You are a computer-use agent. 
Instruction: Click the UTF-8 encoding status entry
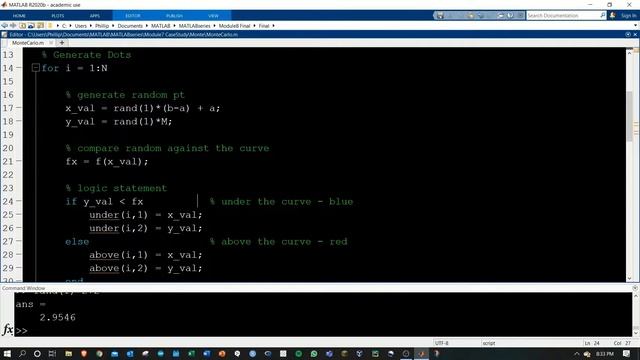click(x=442, y=343)
